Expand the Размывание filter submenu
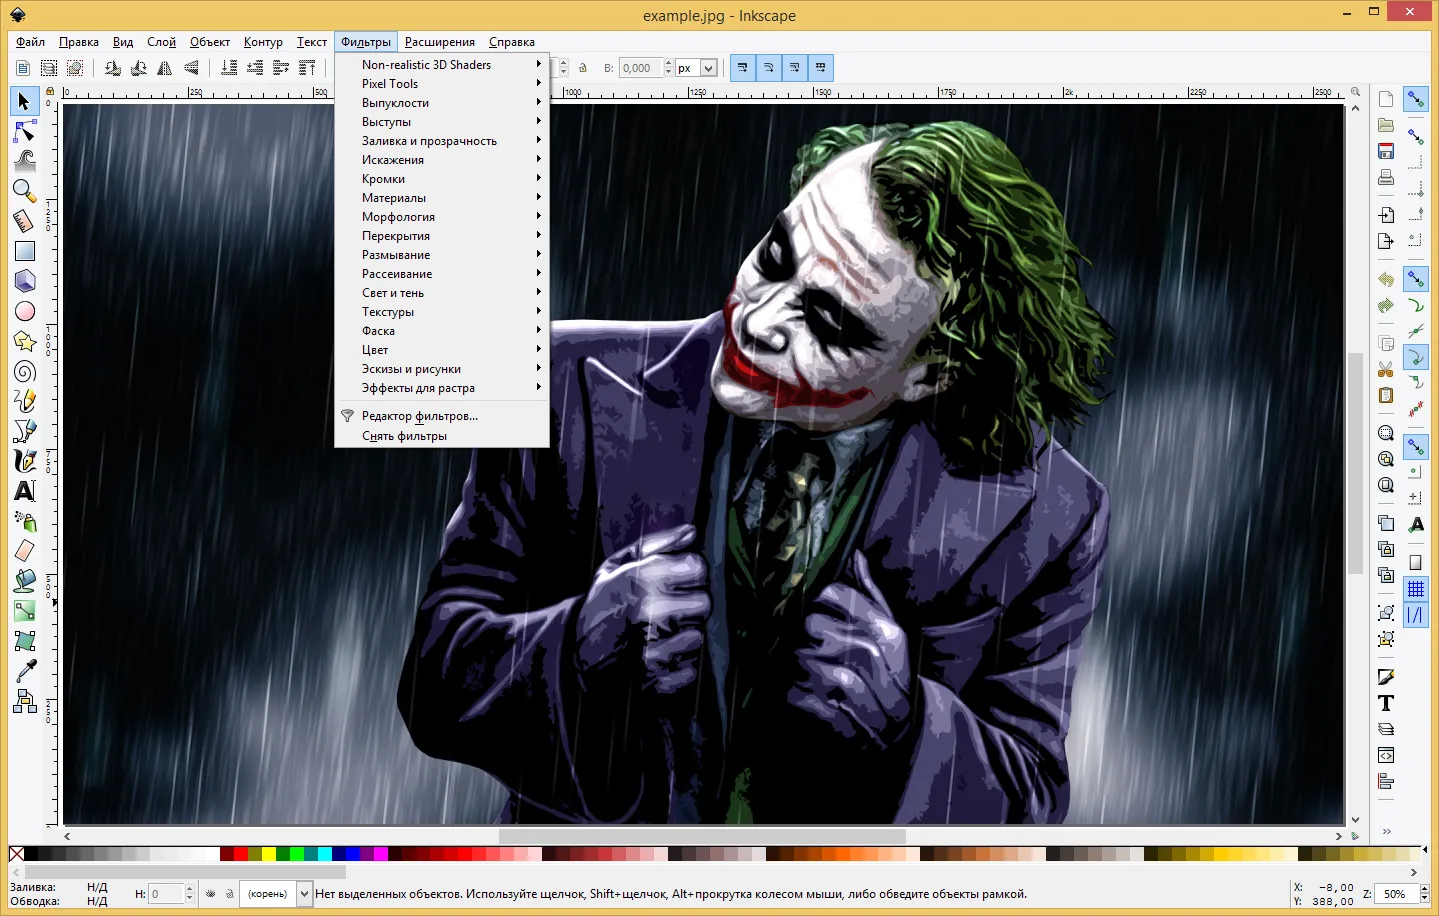This screenshot has height=916, width=1439. tap(442, 255)
